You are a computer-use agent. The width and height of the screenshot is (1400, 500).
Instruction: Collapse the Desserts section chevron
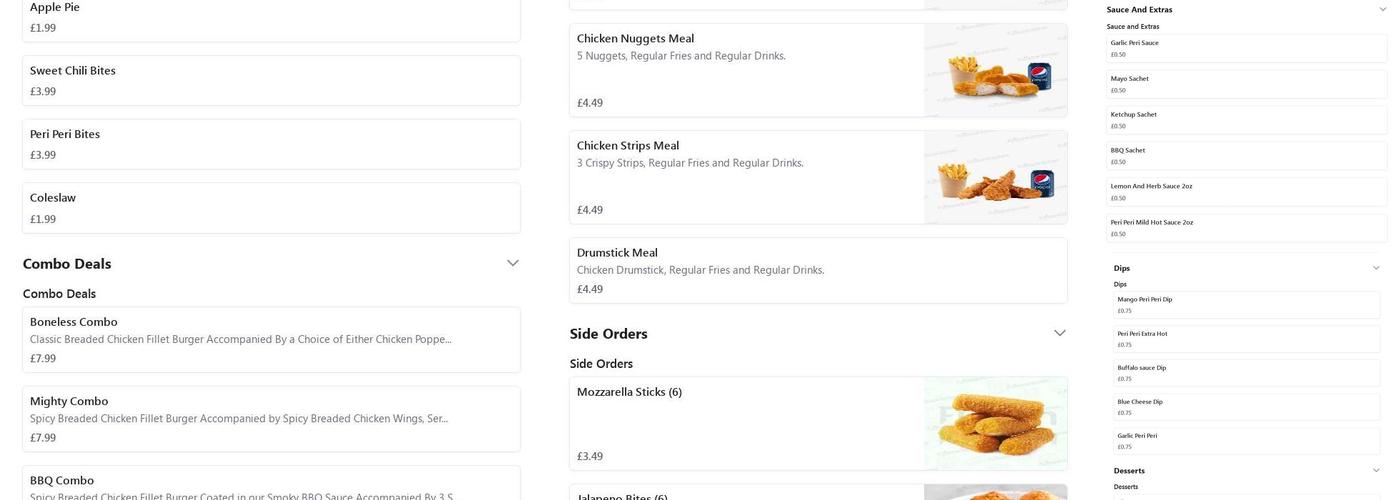(1376, 470)
